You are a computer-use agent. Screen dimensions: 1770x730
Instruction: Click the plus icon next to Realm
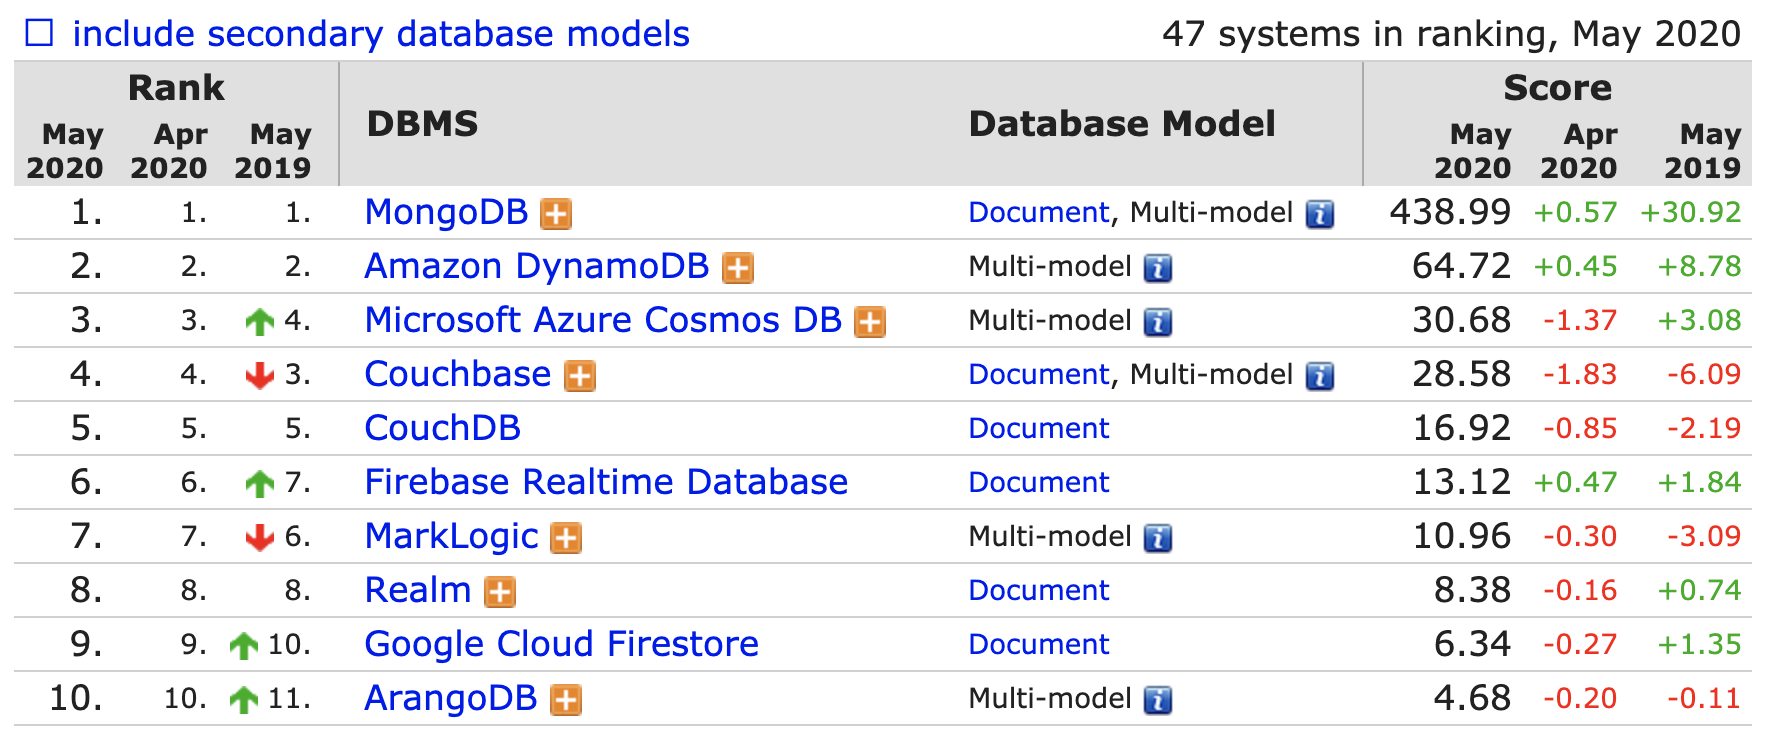pos(500,592)
